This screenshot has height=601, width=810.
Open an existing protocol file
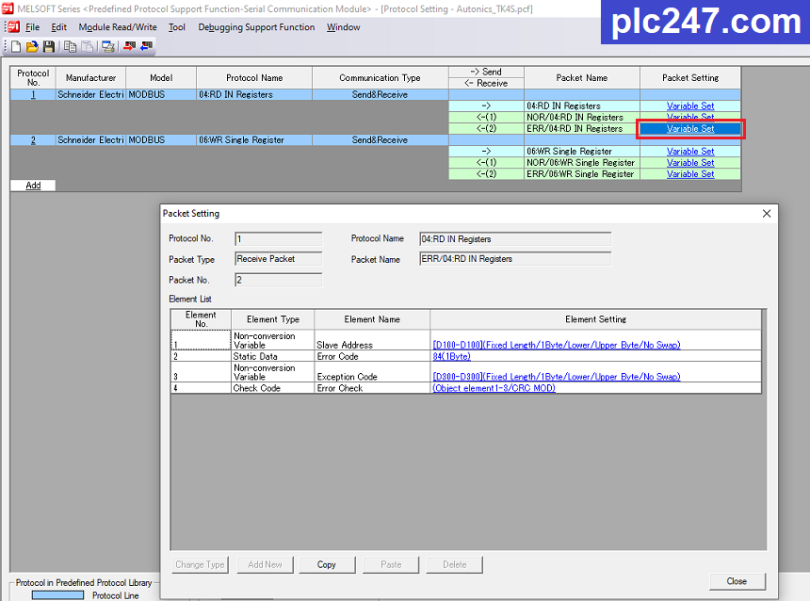(31, 48)
